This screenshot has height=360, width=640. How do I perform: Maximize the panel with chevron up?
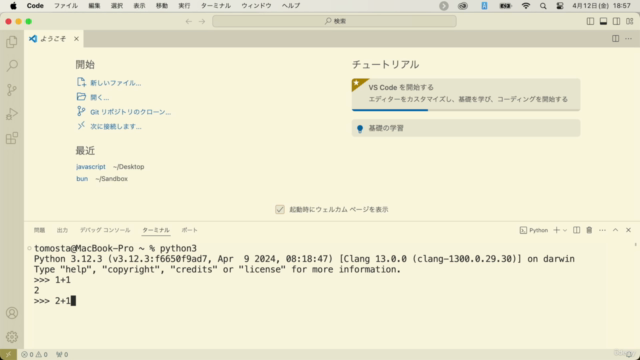point(616,230)
